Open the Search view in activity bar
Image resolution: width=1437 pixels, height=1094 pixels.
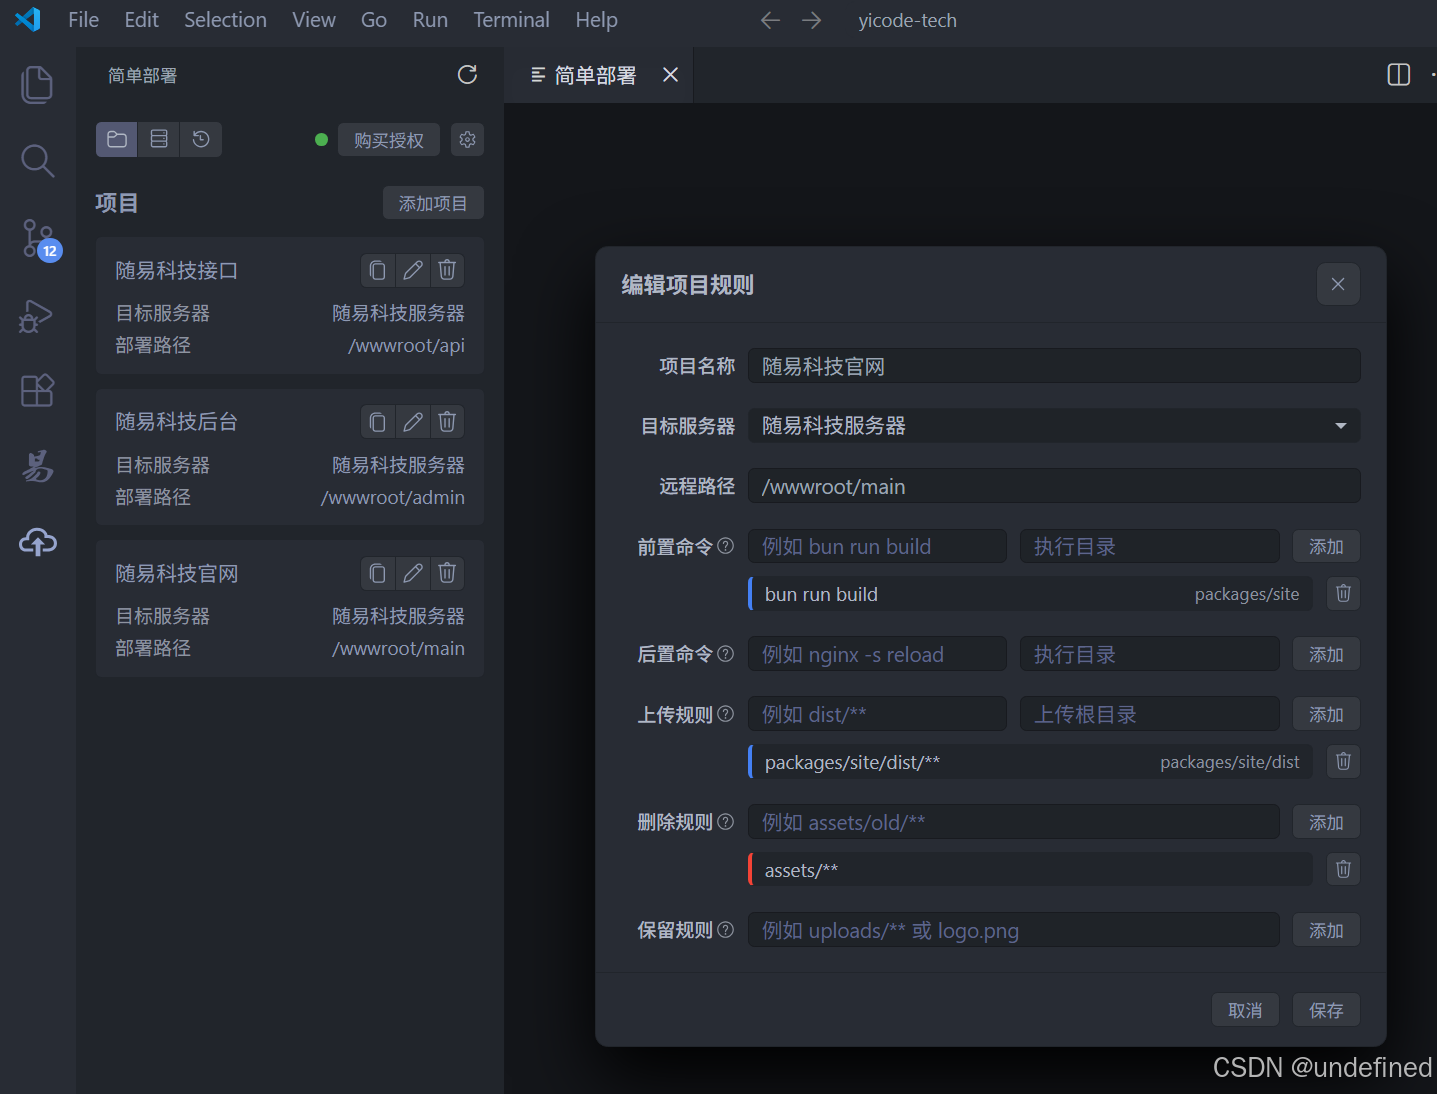click(37, 161)
